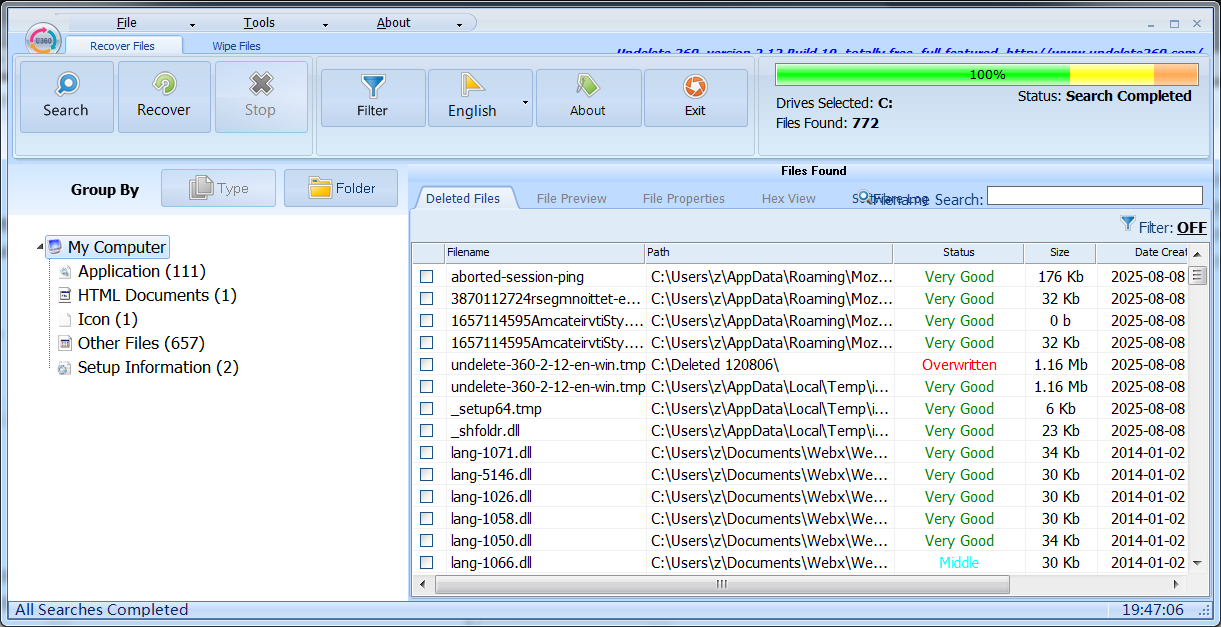Open the Tools menu dropdown arrow

point(325,24)
